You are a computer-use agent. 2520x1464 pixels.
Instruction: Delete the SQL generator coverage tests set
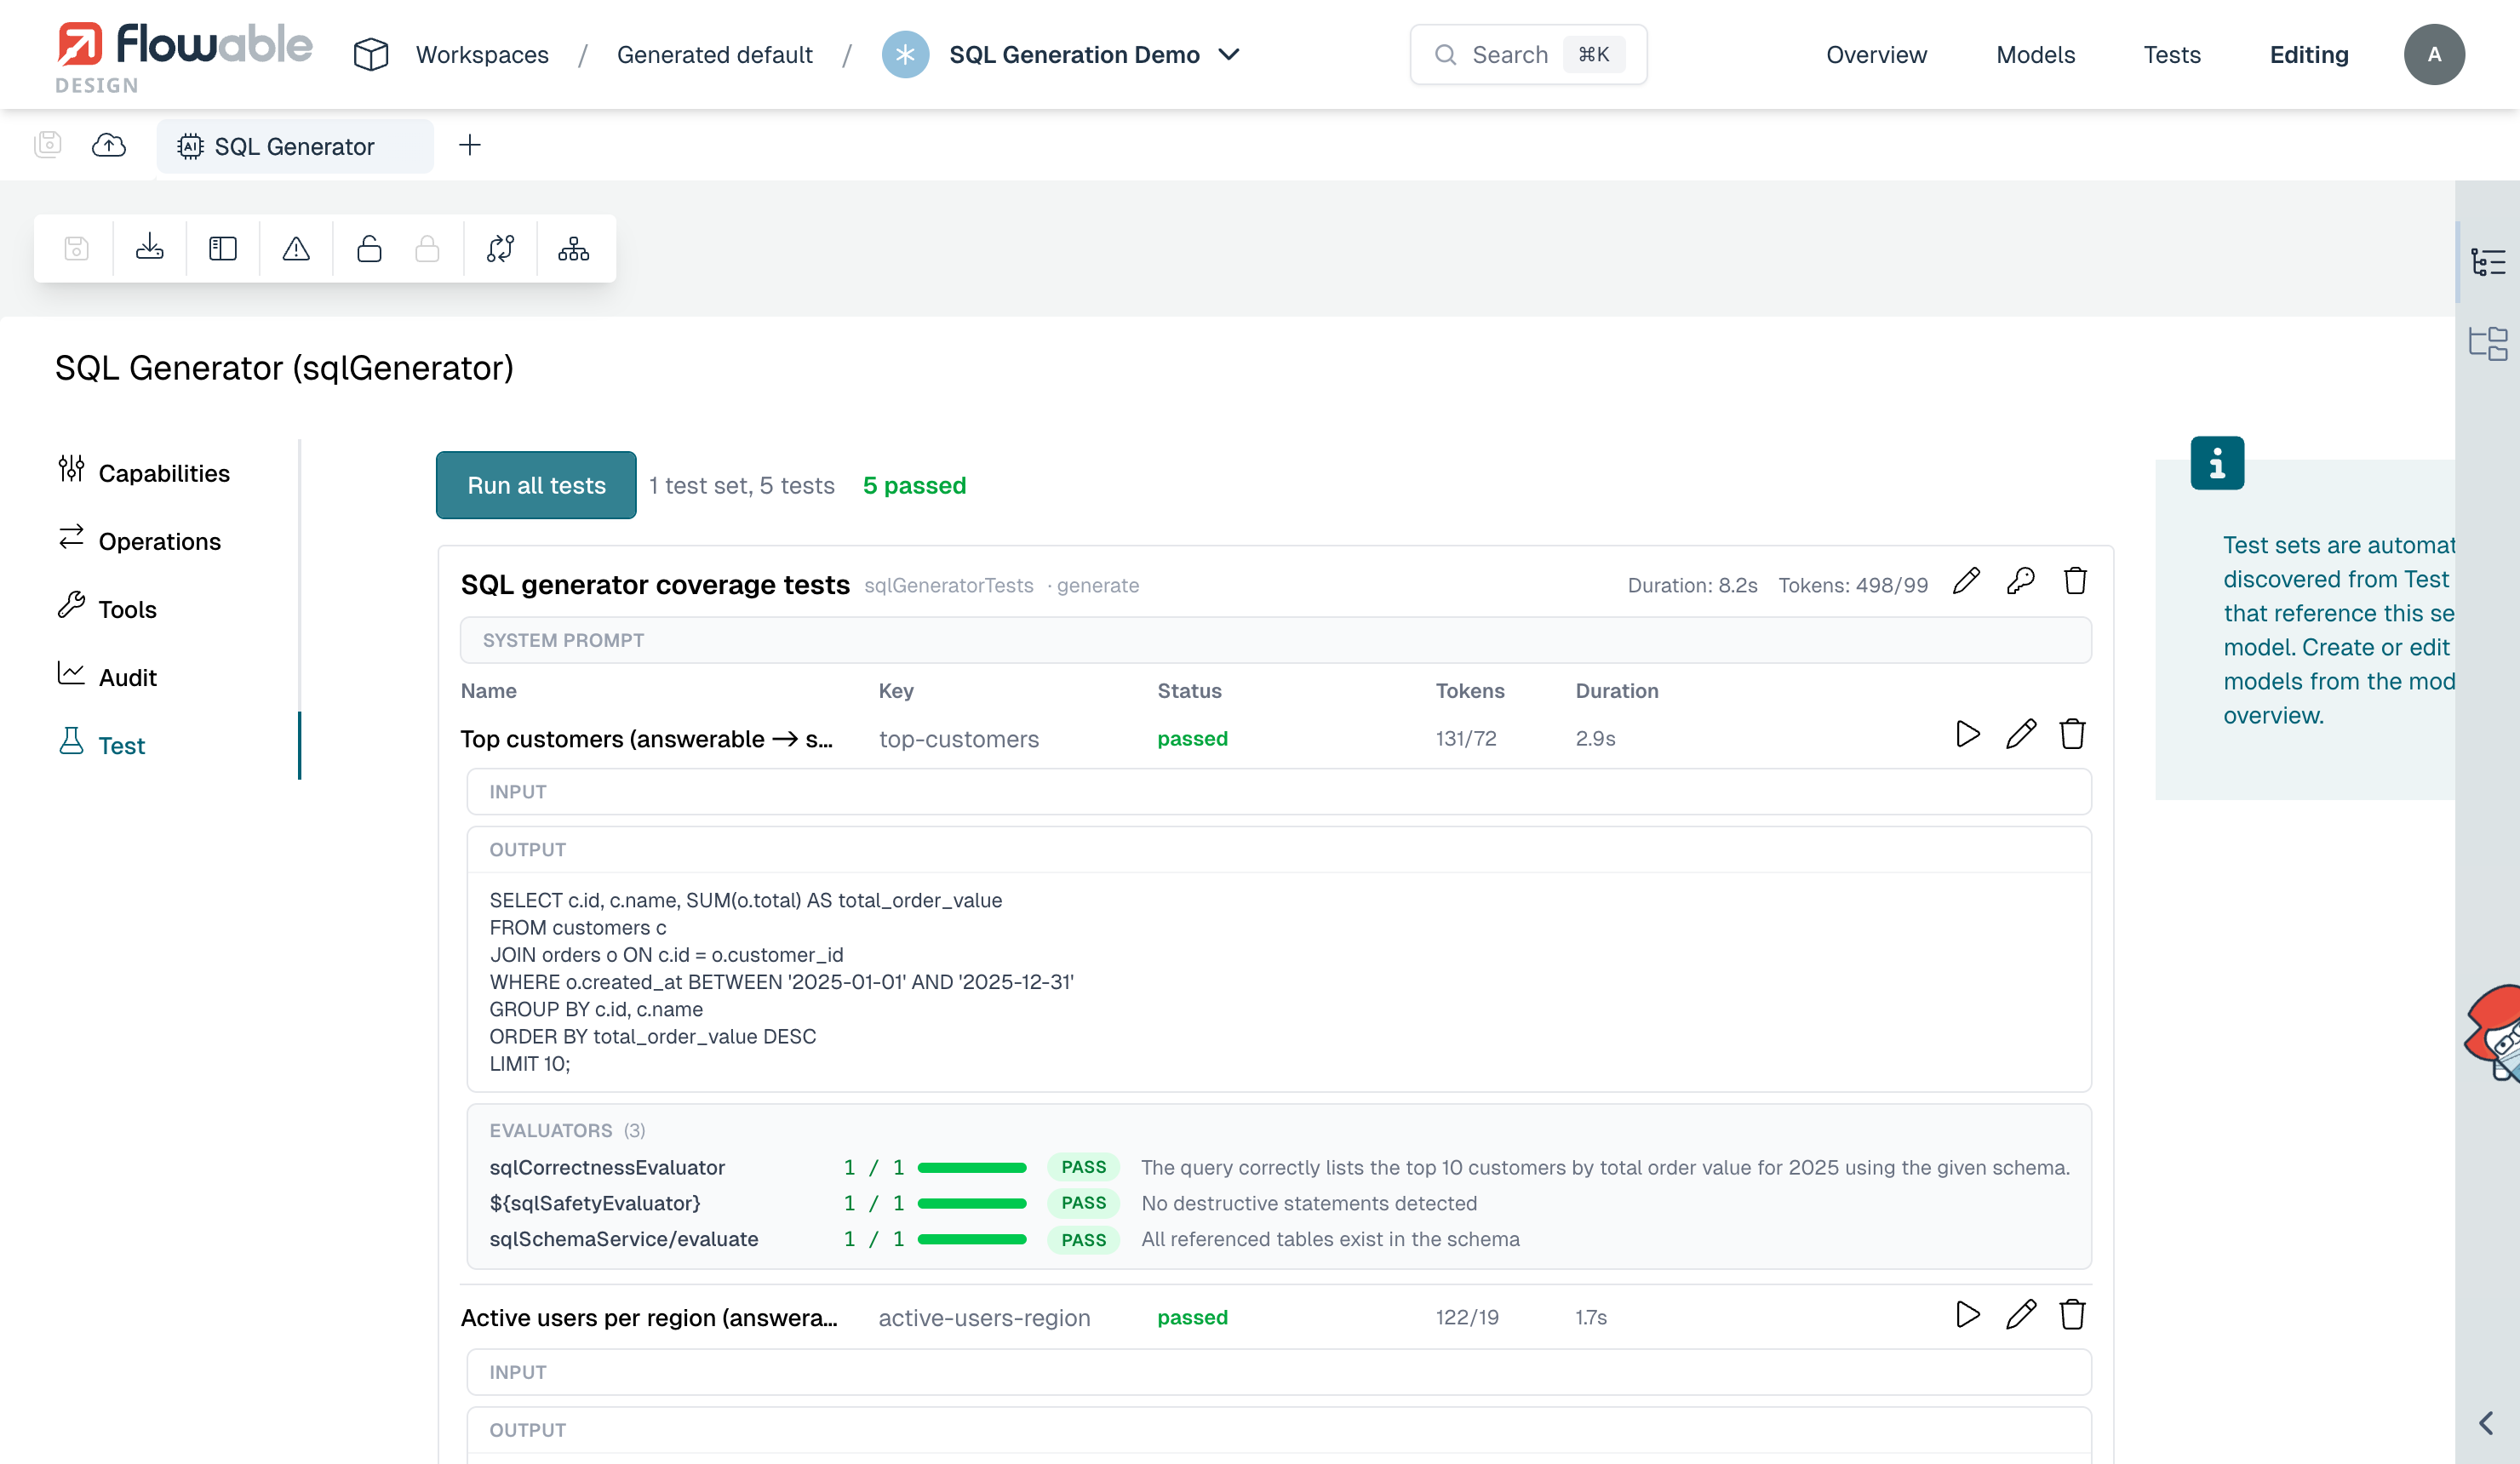[2075, 582]
